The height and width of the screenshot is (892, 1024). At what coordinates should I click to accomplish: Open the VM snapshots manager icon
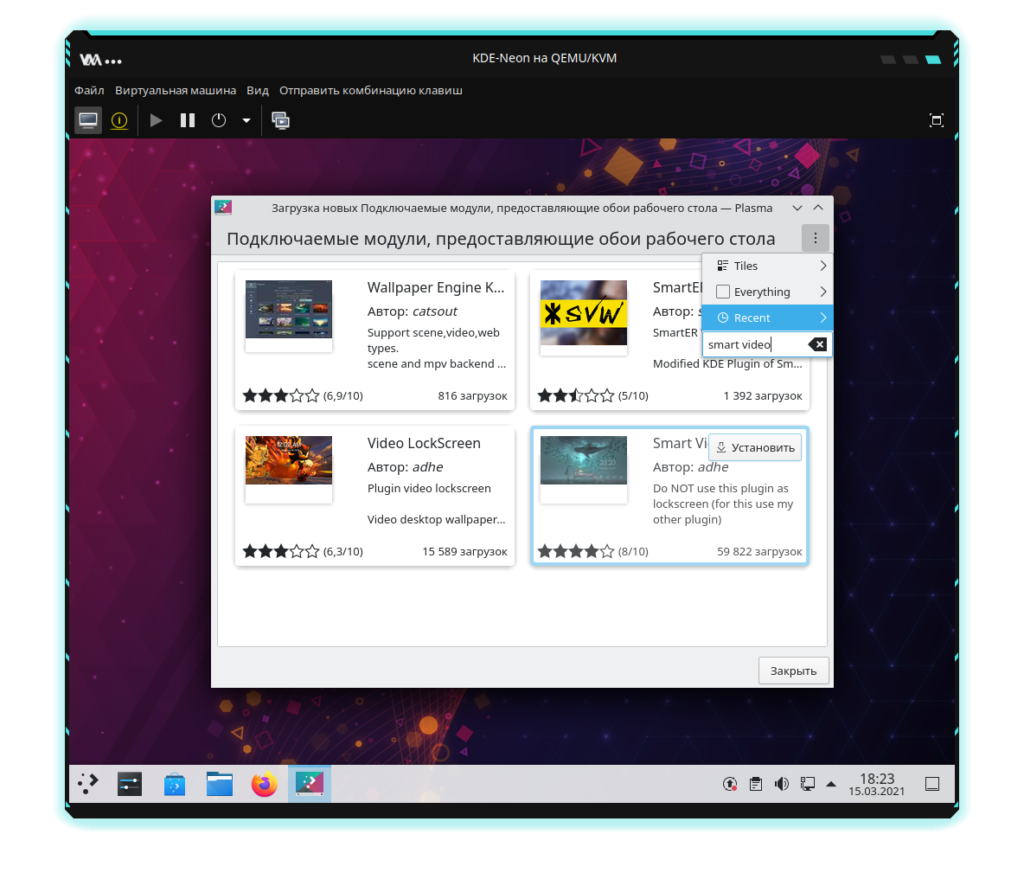point(281,121)
